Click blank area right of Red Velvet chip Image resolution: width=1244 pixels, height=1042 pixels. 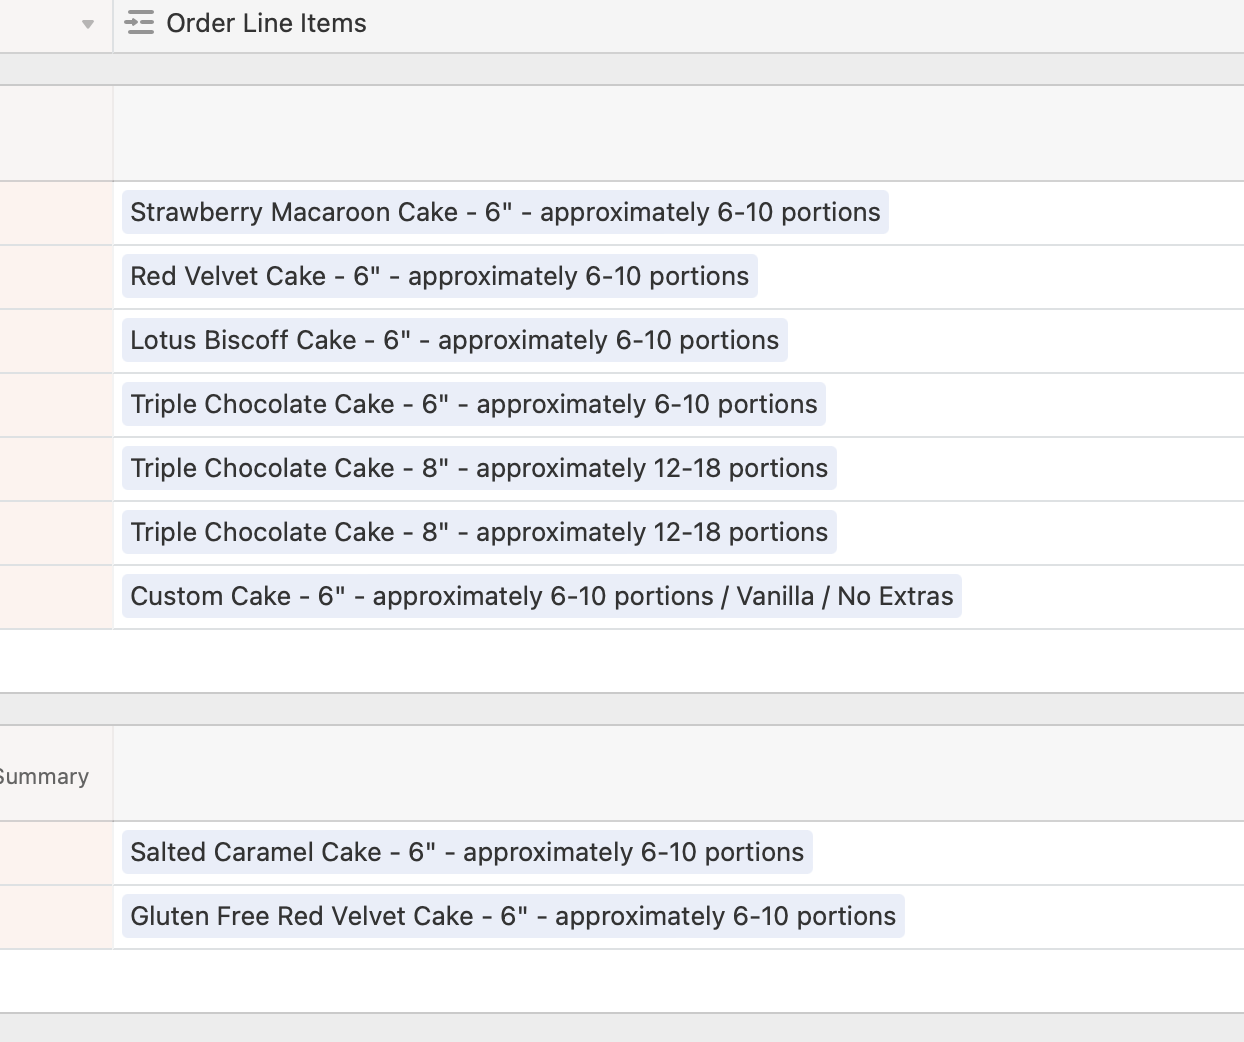(1000, 277)
